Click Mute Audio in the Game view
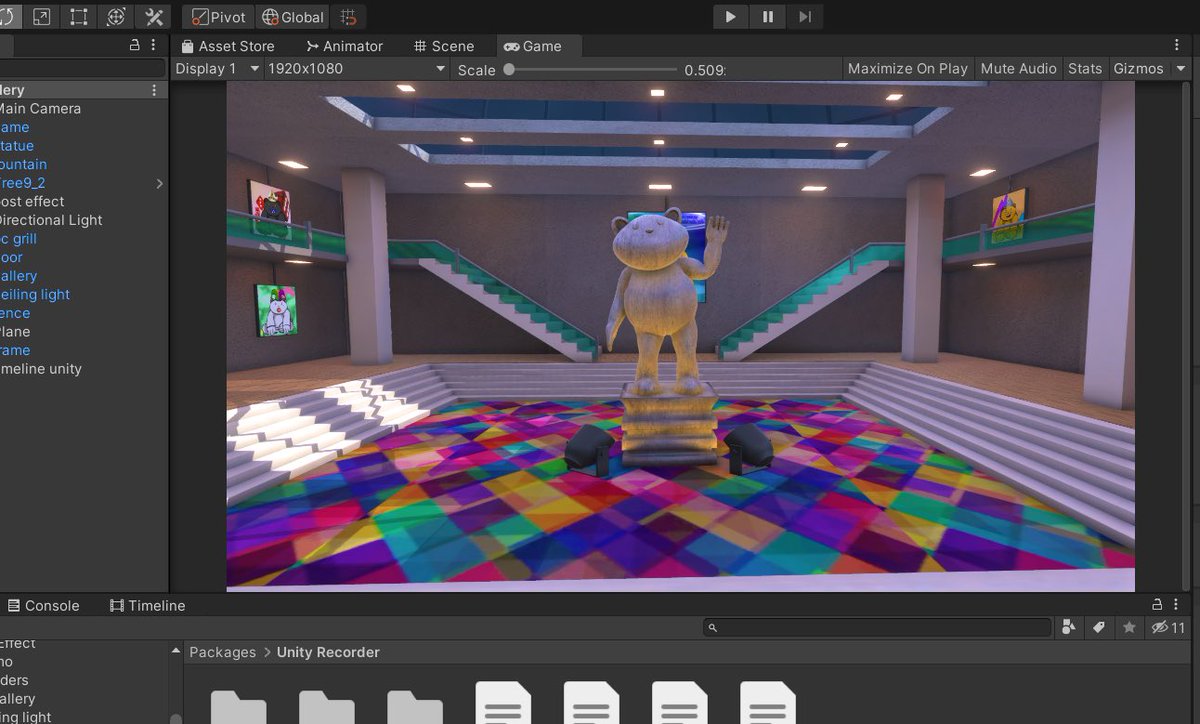The height and width of the screenshot is (724, 1200). click(x=1018, y=68)
